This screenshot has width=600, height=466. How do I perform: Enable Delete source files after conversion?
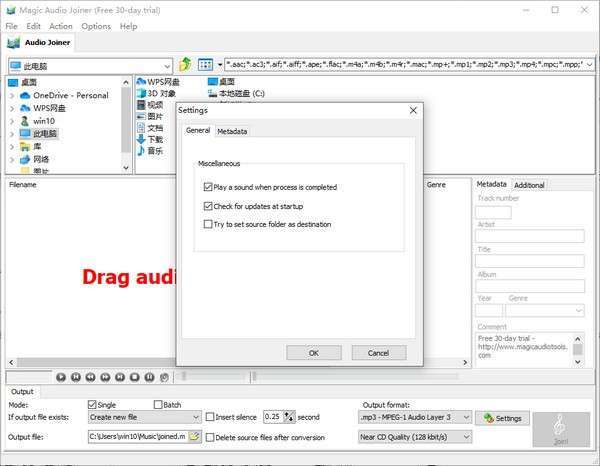[210, 437]
